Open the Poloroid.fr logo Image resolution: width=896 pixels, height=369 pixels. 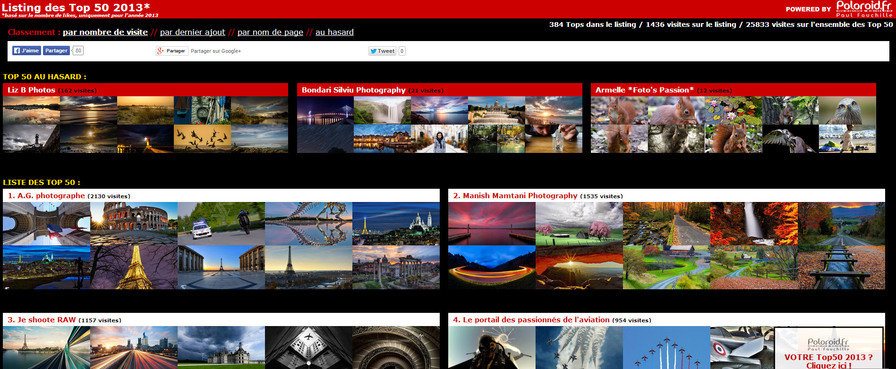863,9
